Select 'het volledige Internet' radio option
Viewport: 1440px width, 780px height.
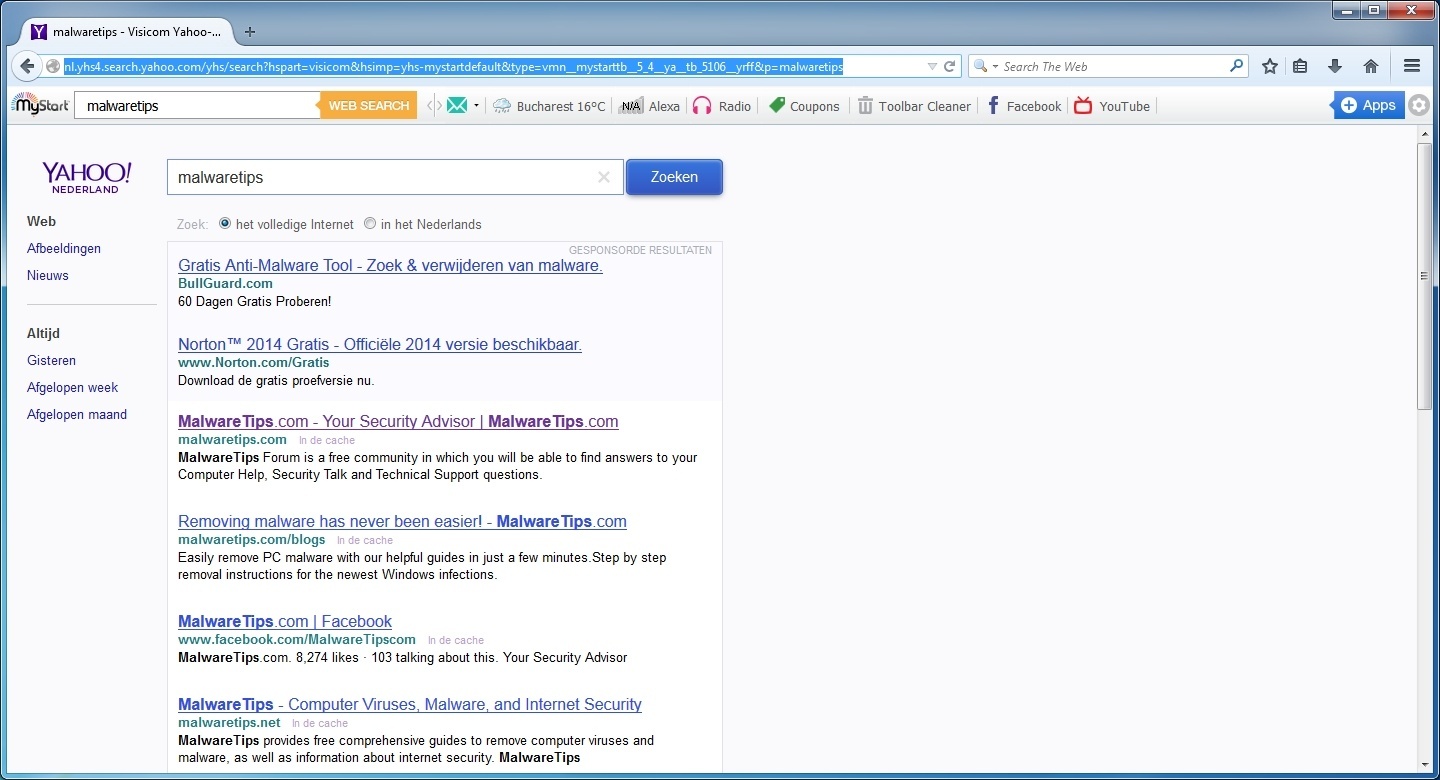[225, 224]
